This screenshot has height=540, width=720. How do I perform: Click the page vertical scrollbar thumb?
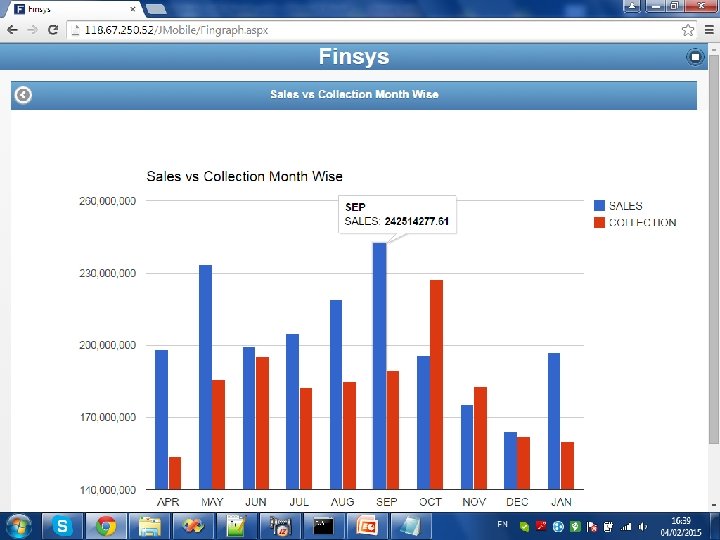coord(714,248)
